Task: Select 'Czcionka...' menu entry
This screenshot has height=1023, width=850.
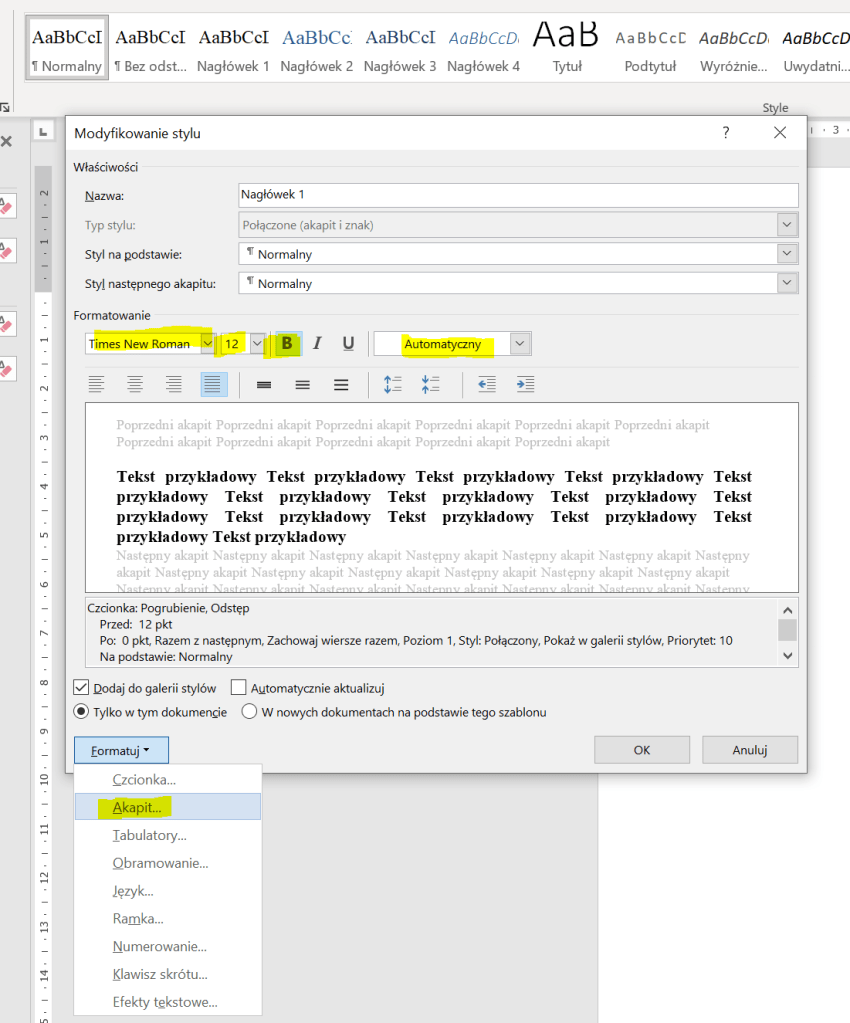Action: pos(144,779)
